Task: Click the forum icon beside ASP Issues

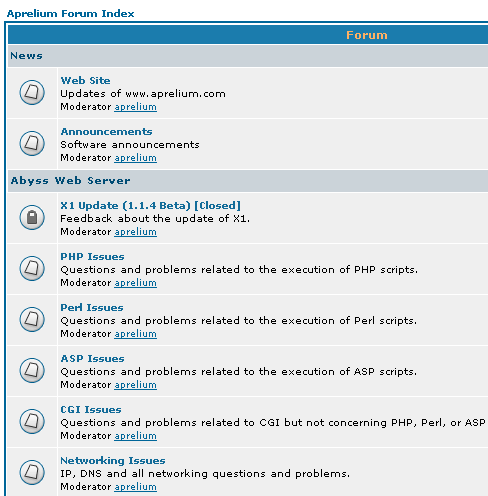Action: (32, 370)
